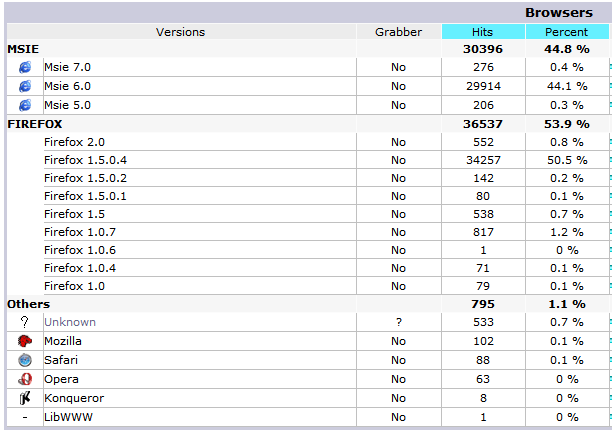Click the Browsers table title
Viewport: 612px width, 432px height.
[x=559, y=12]
